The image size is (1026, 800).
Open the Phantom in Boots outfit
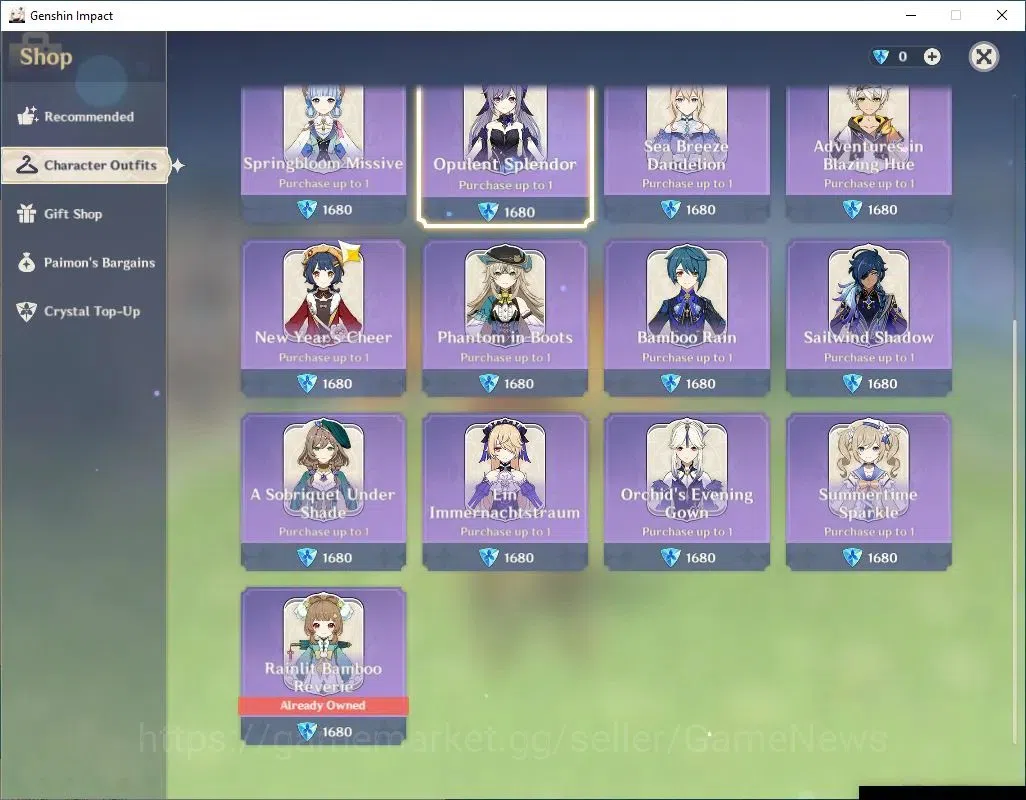[x=504, y=318]
